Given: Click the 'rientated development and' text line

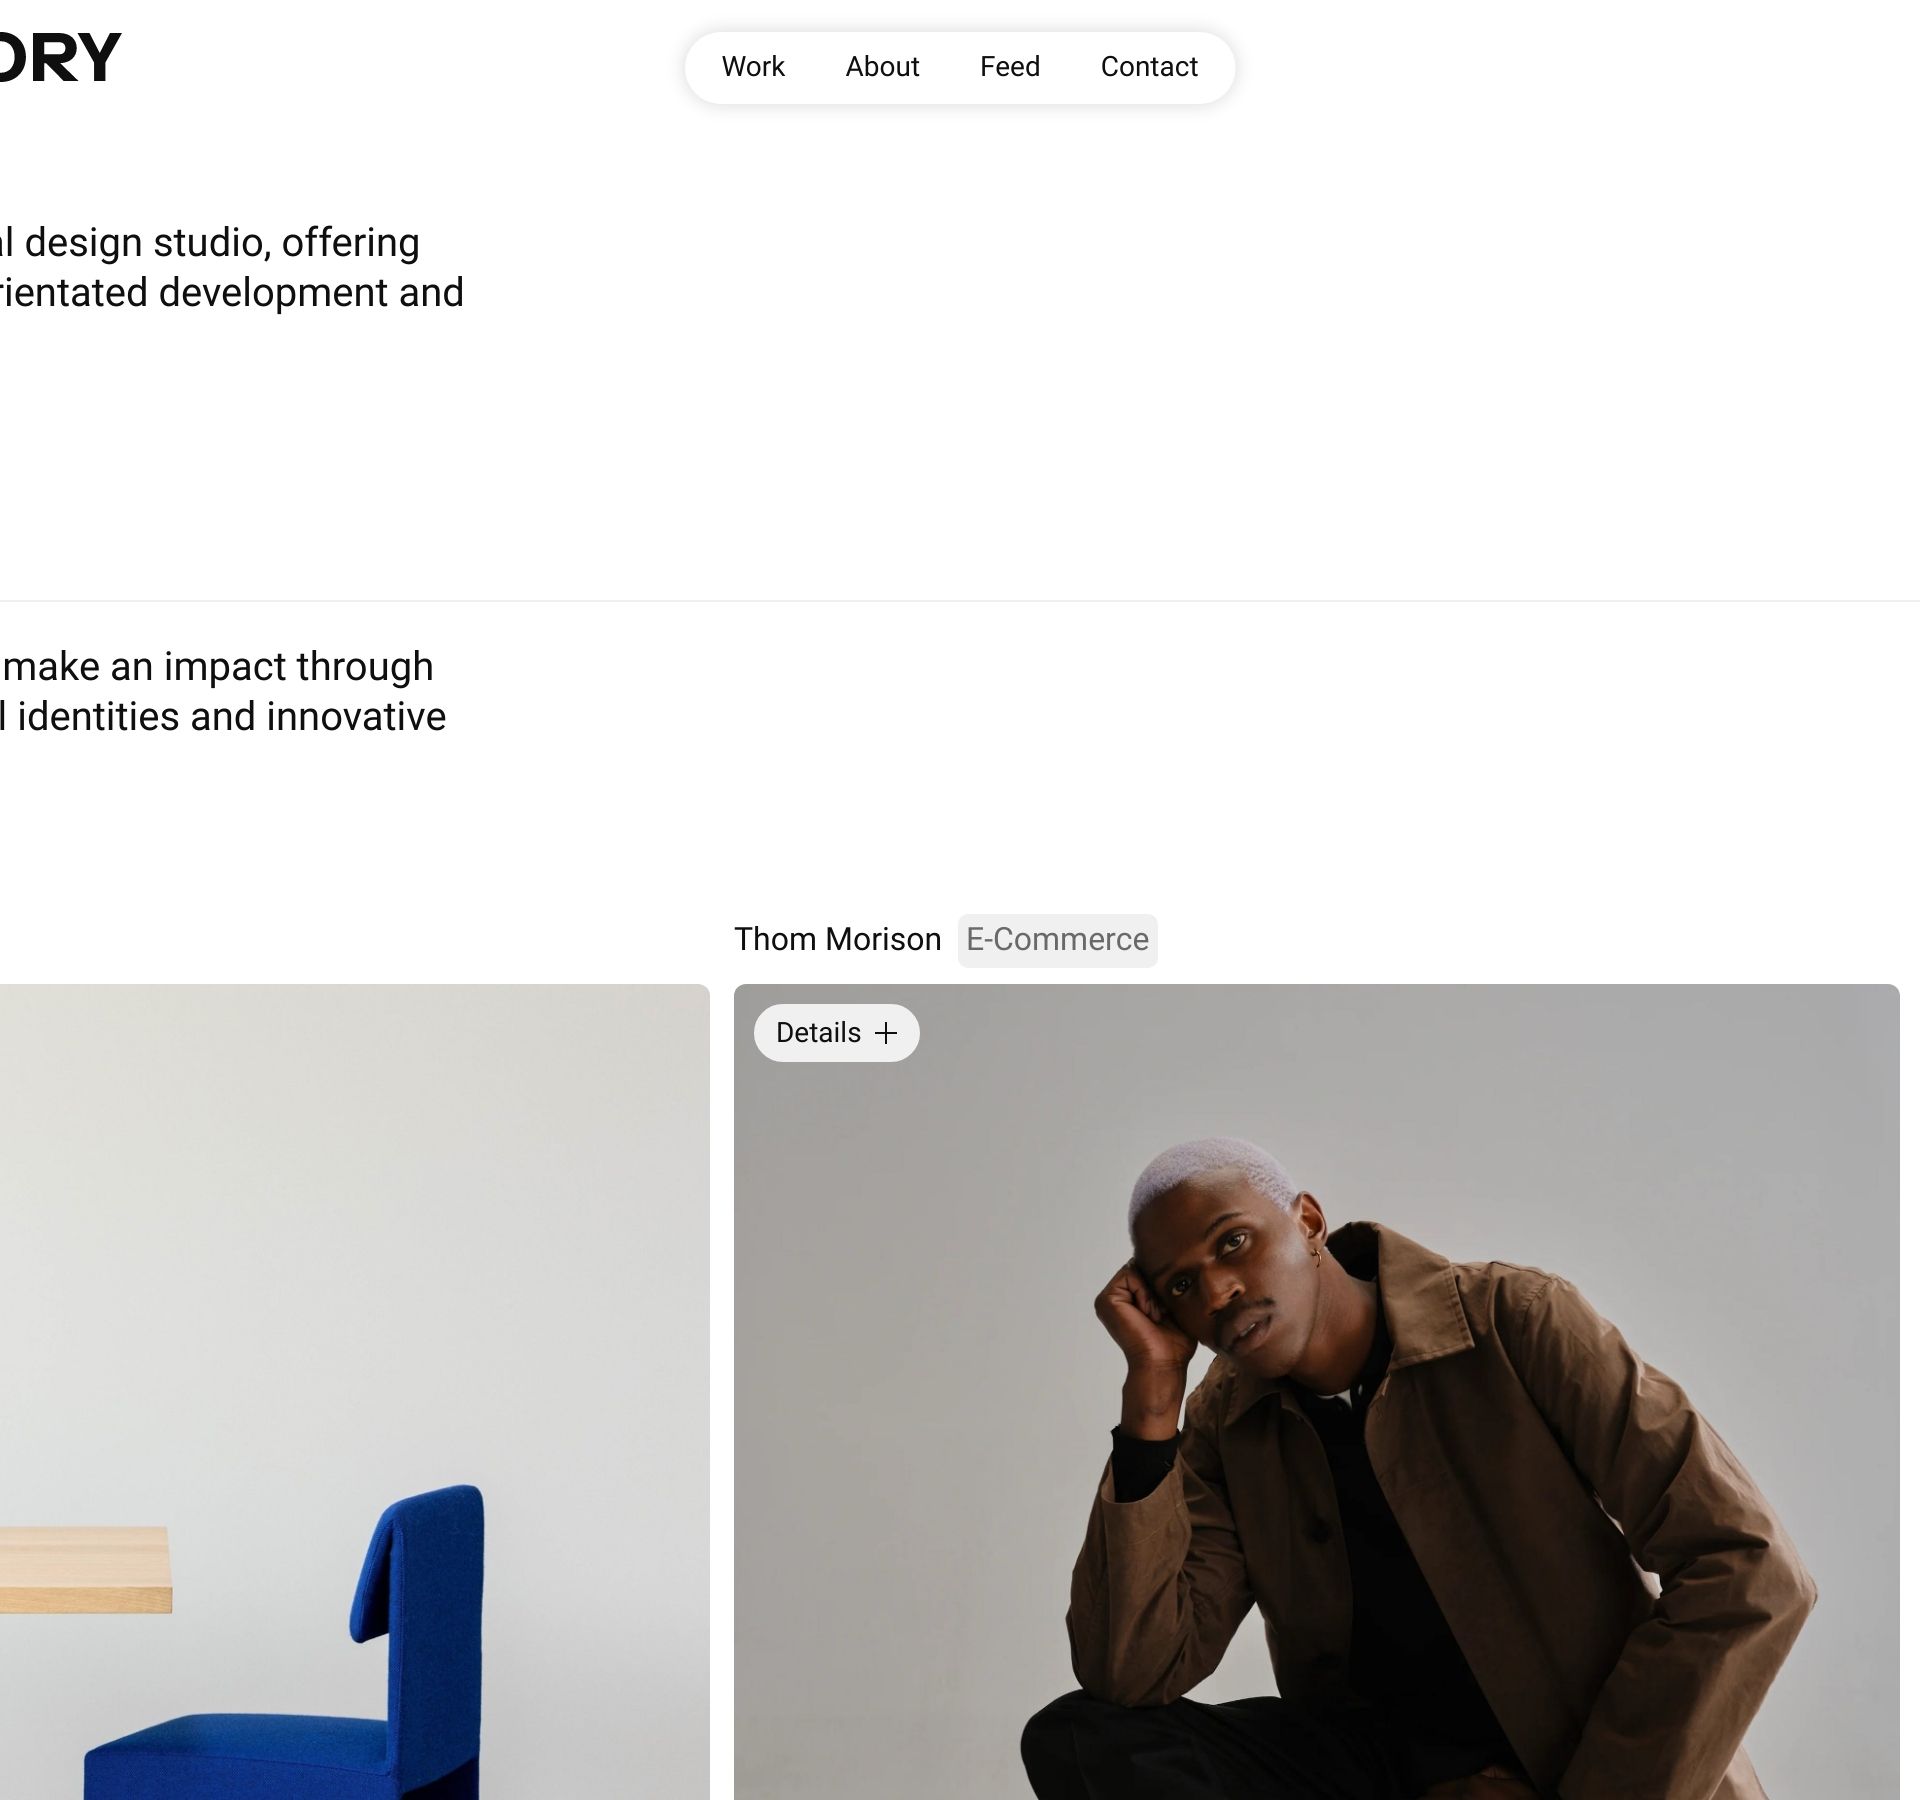Looking at the screenshot, I should 232,293.
